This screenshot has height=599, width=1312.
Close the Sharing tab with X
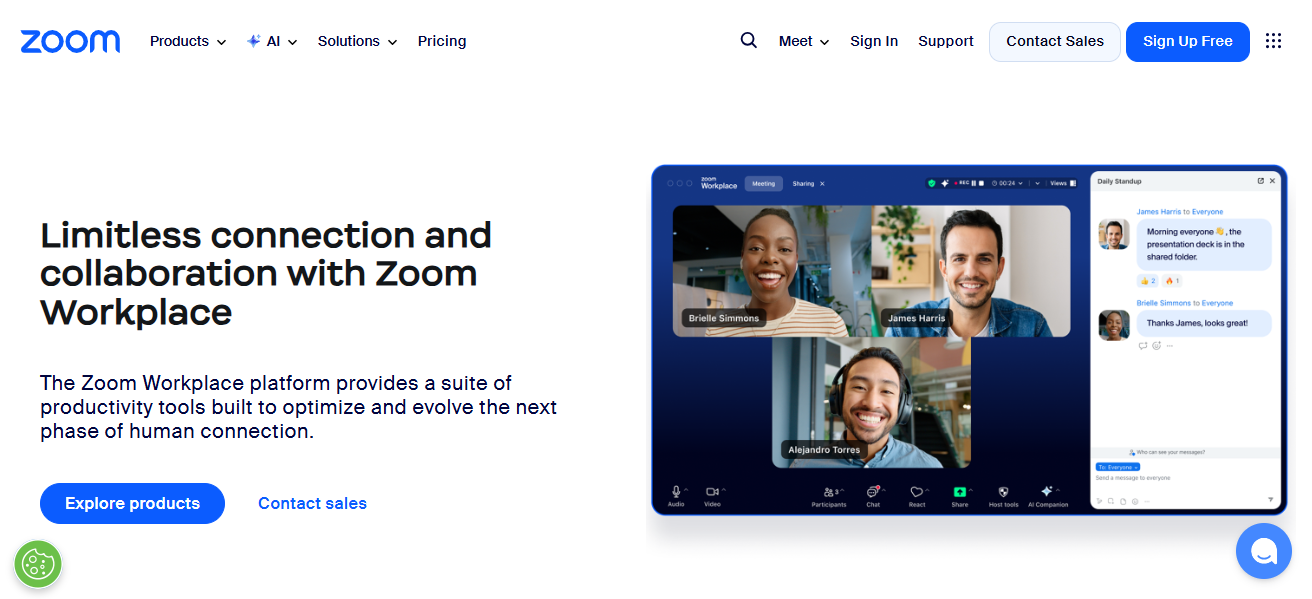822,184
